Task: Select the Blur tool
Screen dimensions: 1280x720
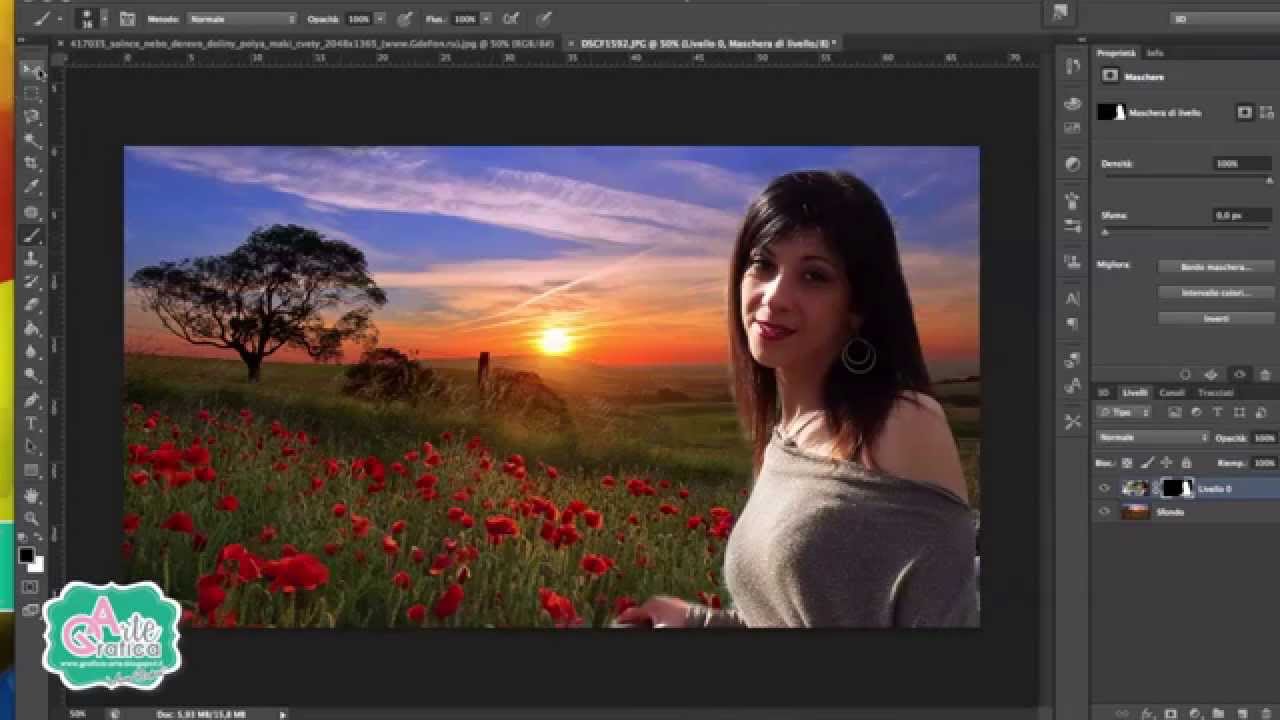Action: pos(32,352)
